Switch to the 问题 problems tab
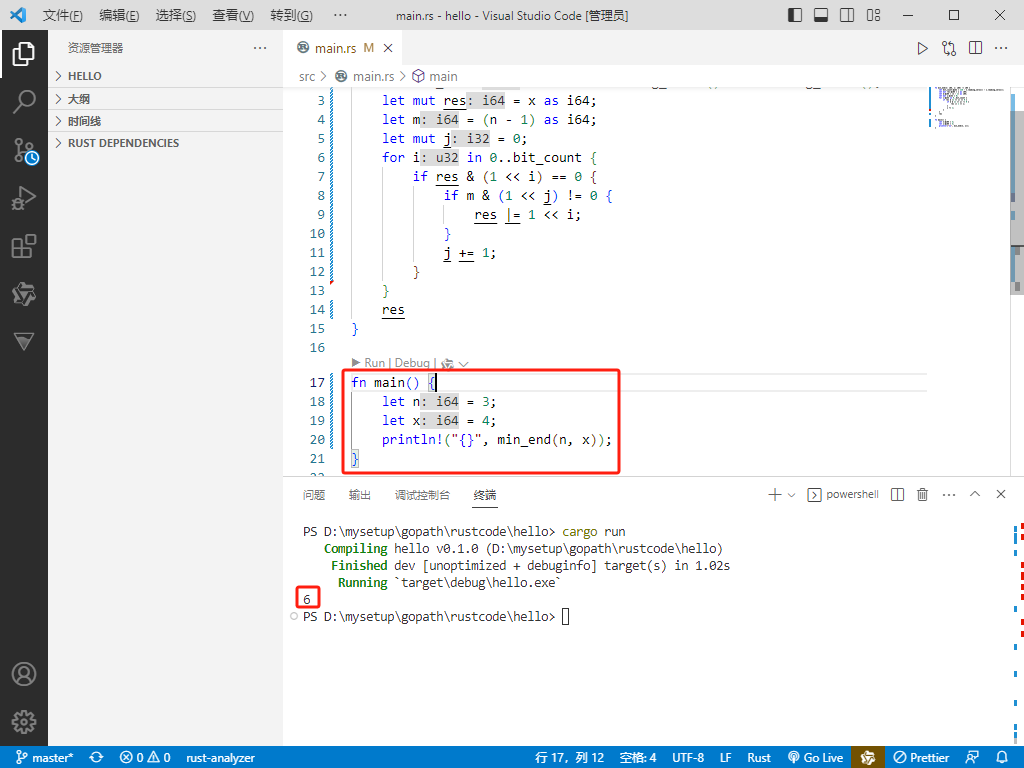 pyautogui.click(x=314, y=495)
